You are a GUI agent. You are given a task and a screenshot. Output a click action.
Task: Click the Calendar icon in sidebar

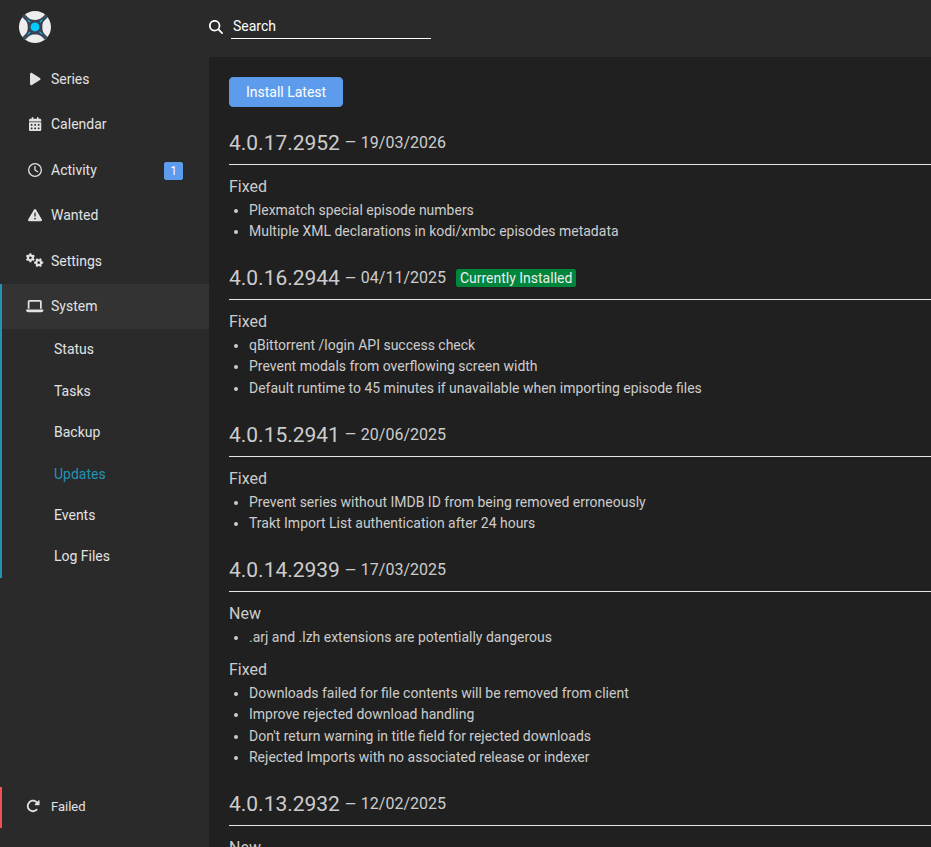pos(35,125)
